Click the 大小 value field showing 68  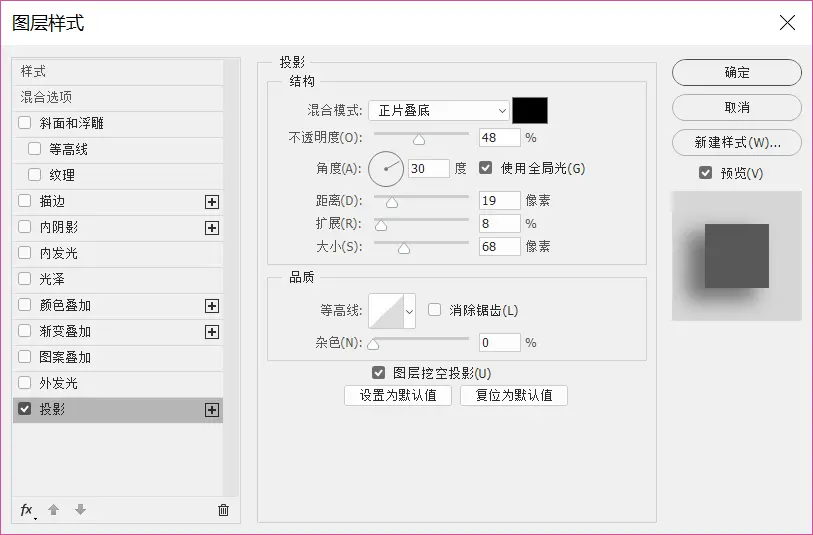pos(499,246)
